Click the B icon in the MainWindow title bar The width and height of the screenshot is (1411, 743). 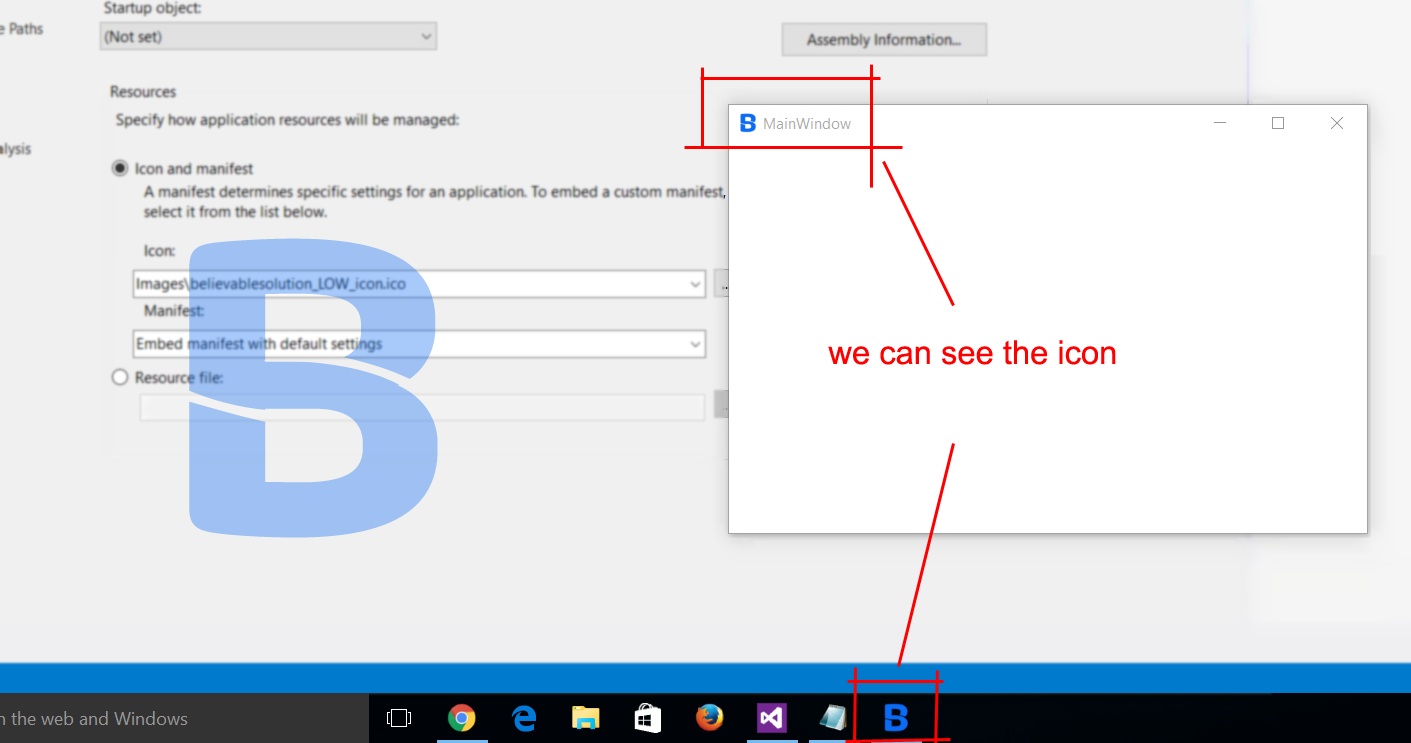(745, 122)
